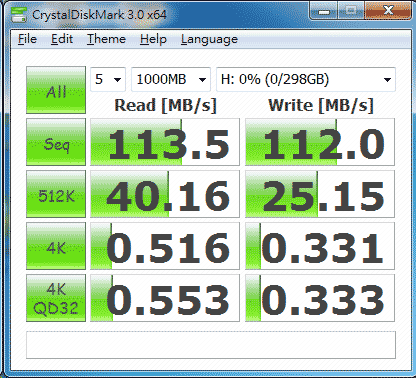Screen dimensions: 416x378
Task: Select the 4K QD32 read result 0.553
Action: tap(165, 298)
